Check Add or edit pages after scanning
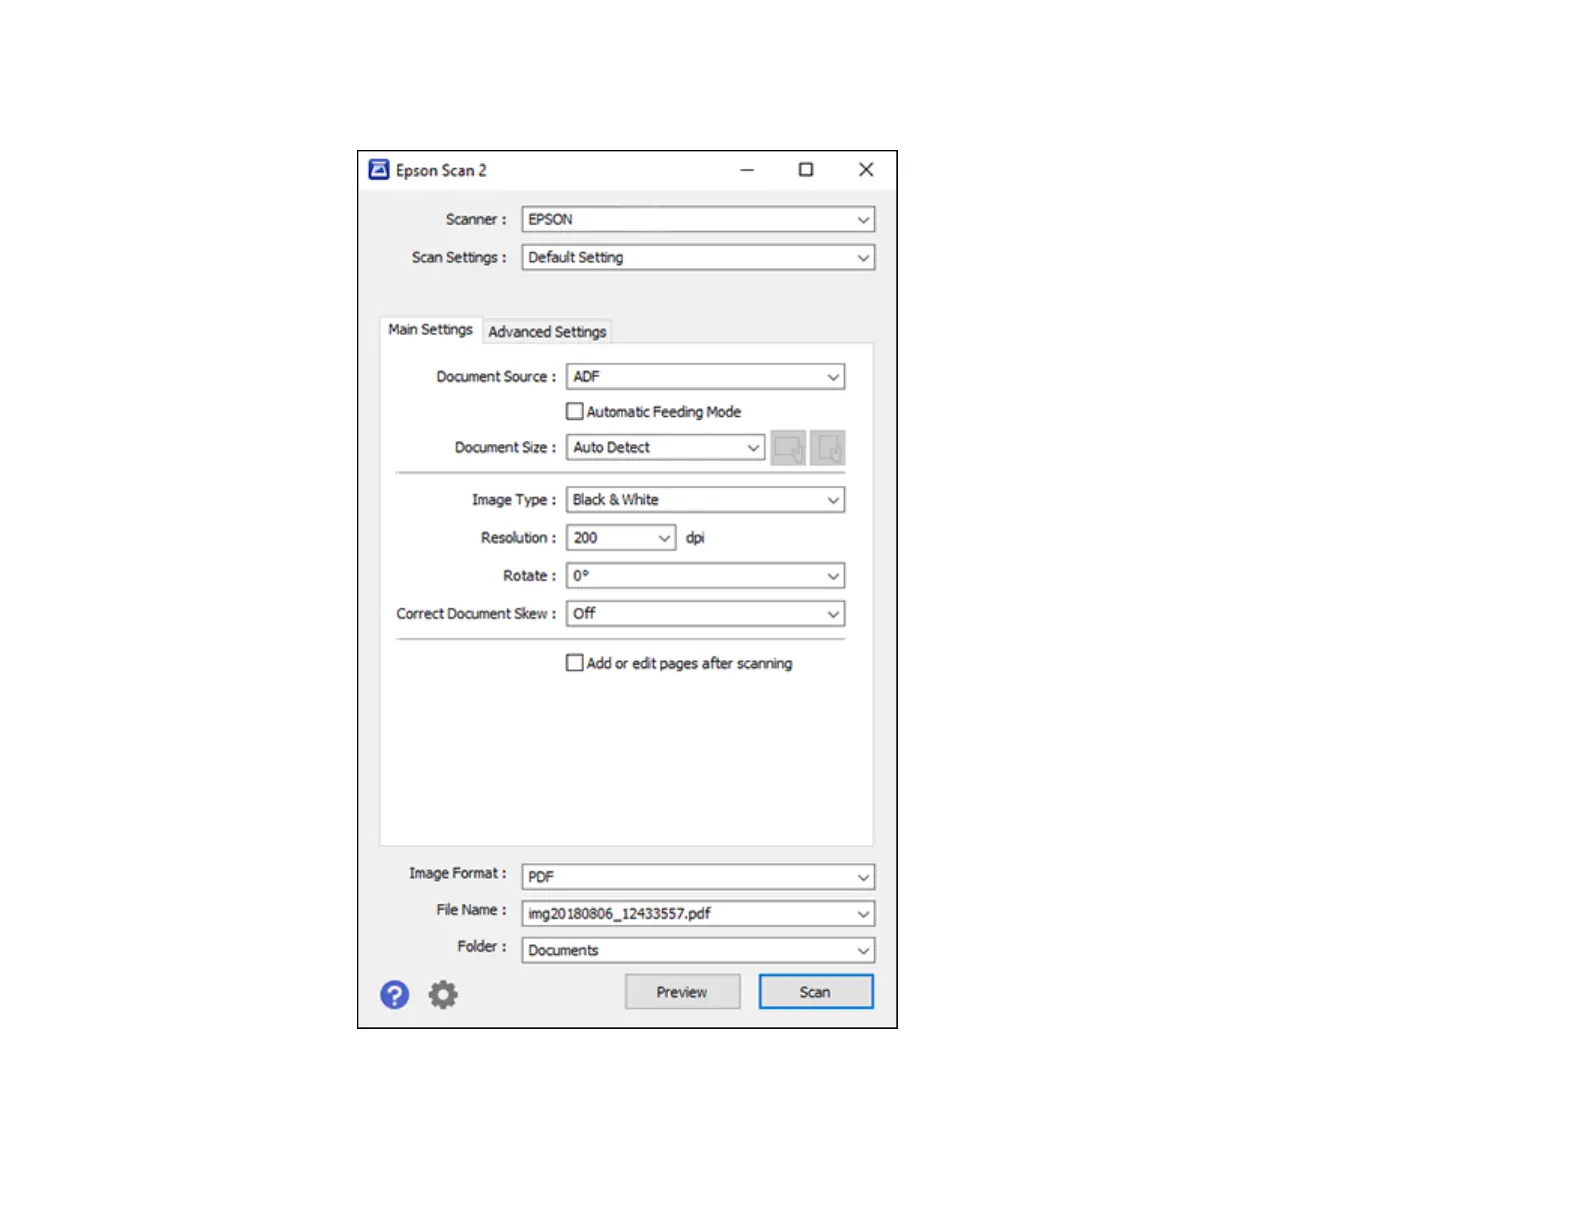The image size is (1584, 1224). 575,663
